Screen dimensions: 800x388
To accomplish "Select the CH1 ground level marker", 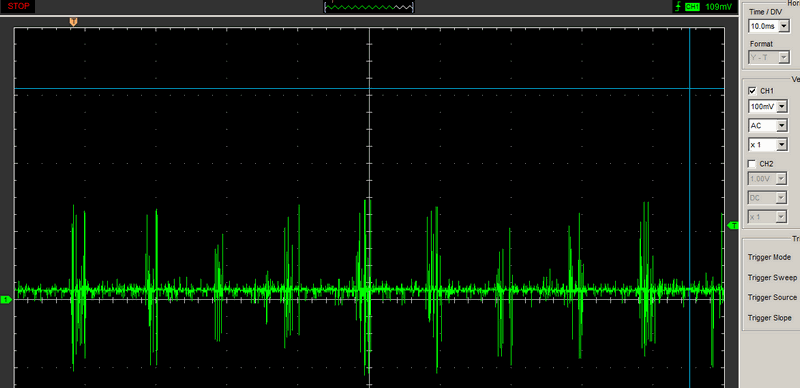I will tap(6, 300).
